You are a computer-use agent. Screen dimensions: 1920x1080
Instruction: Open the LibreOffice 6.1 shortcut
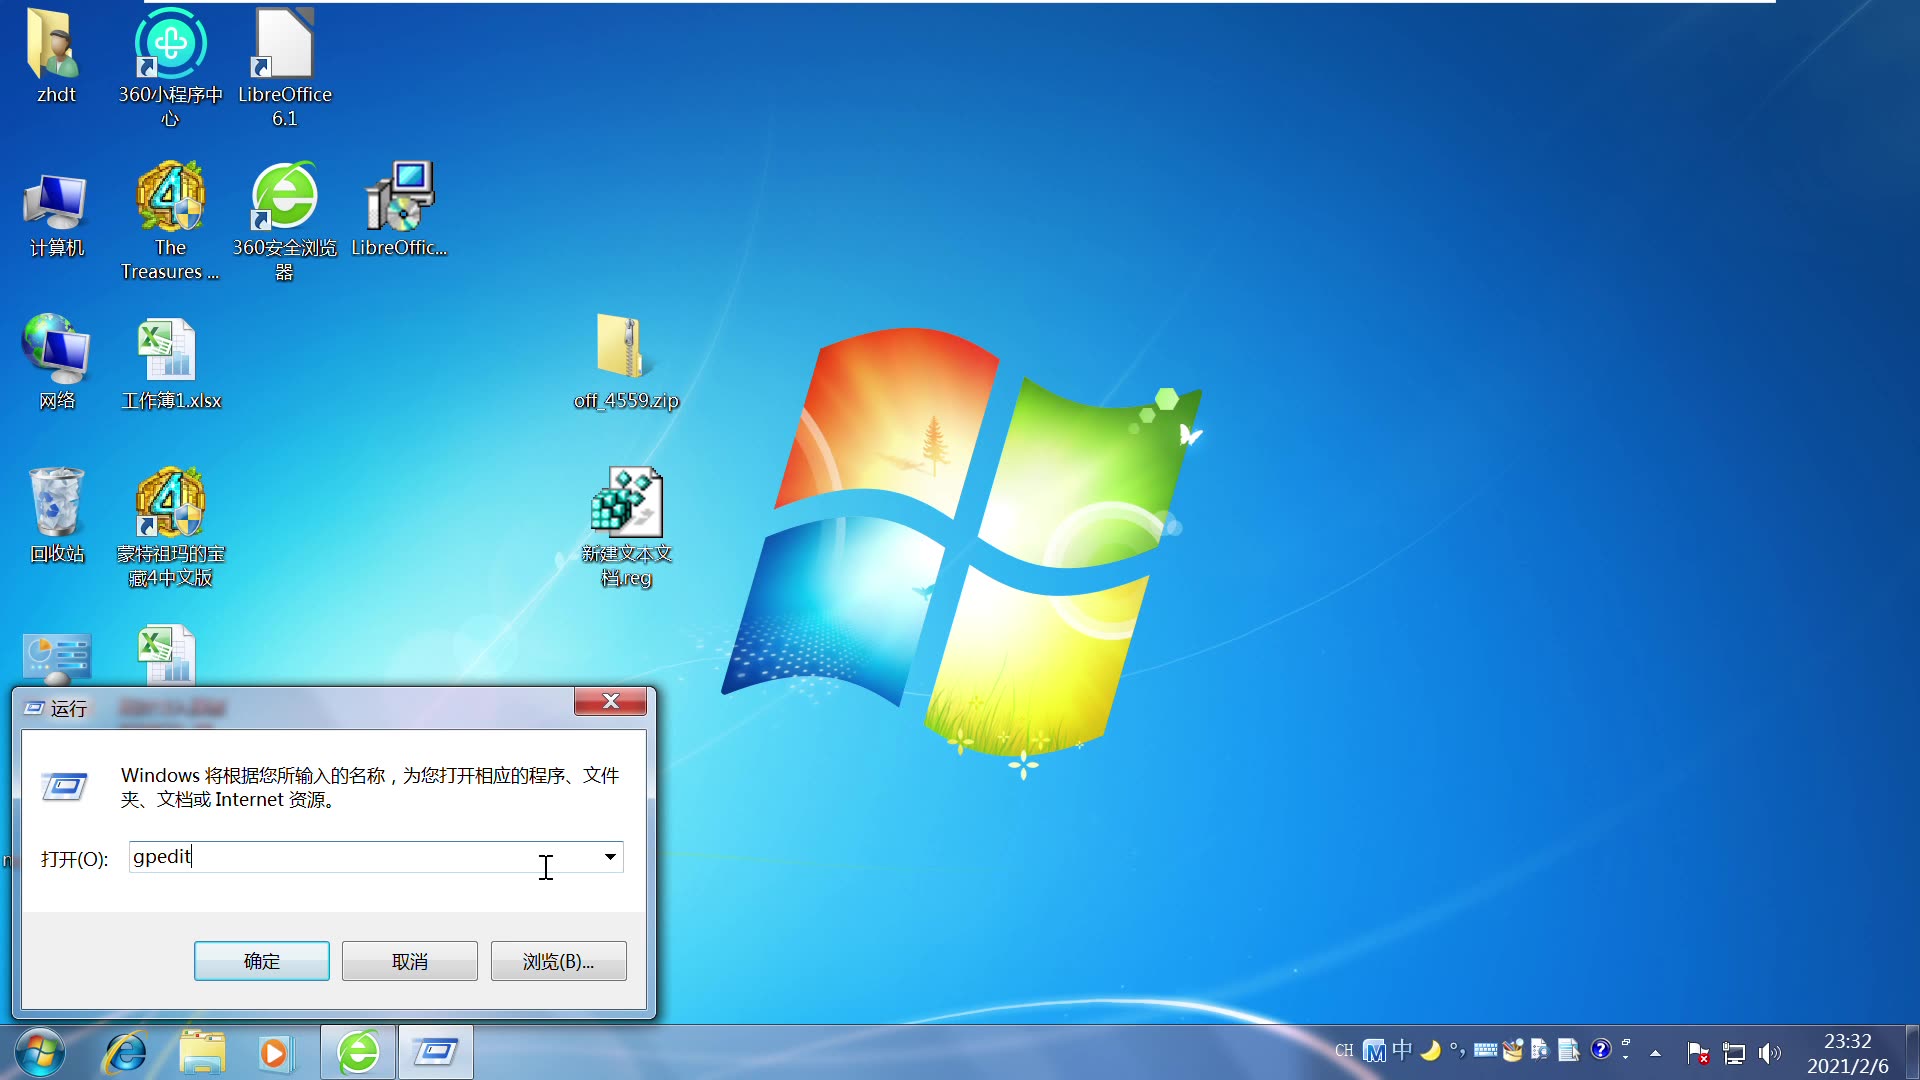click(283, 45)
